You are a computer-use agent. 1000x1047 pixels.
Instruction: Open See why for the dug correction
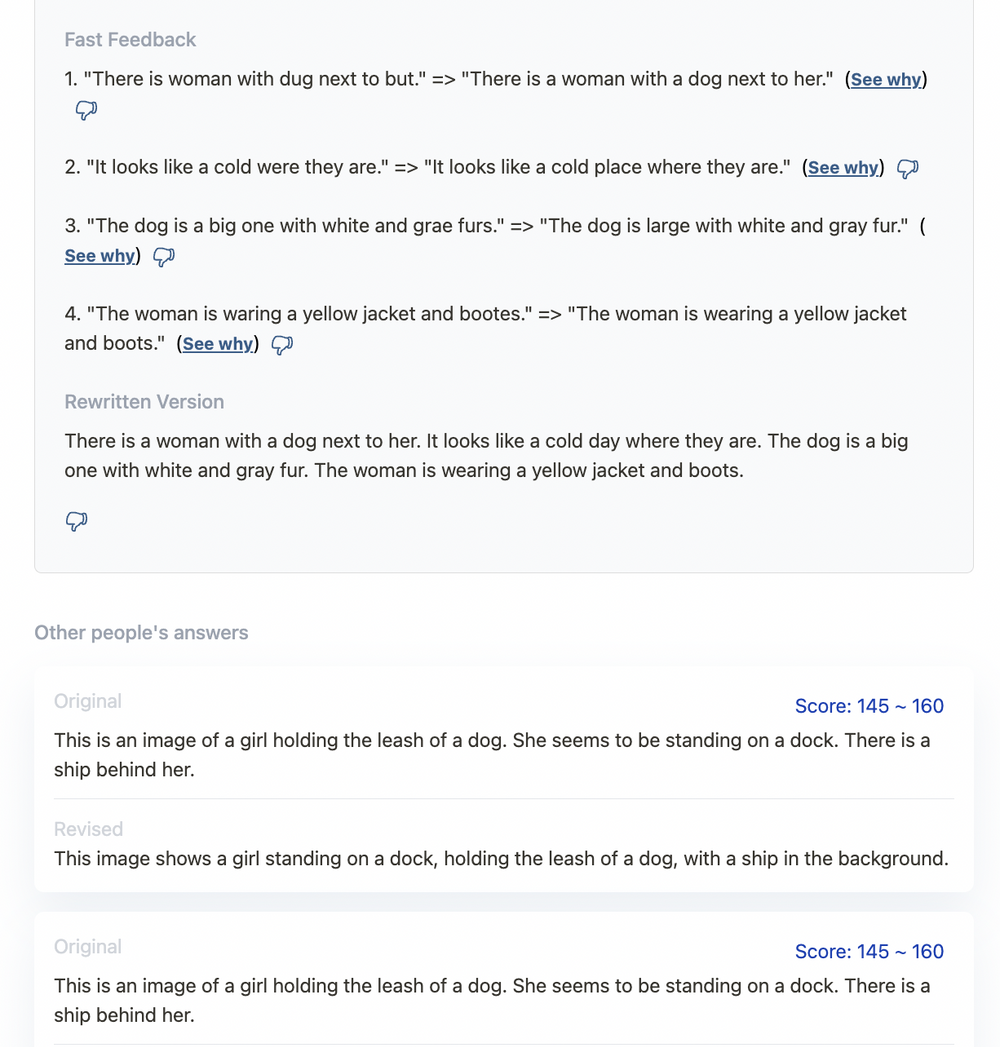(x=885, y=79)
